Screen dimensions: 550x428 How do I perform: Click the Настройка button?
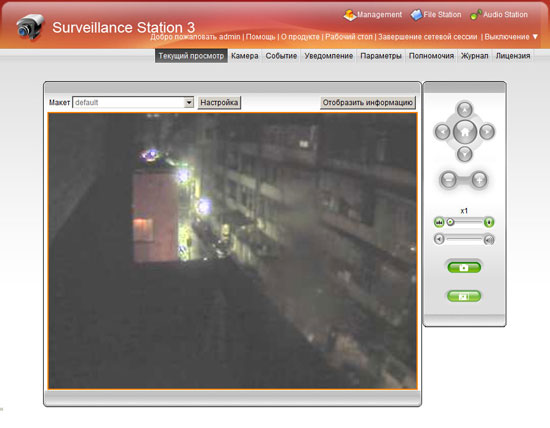pos(219,102)
